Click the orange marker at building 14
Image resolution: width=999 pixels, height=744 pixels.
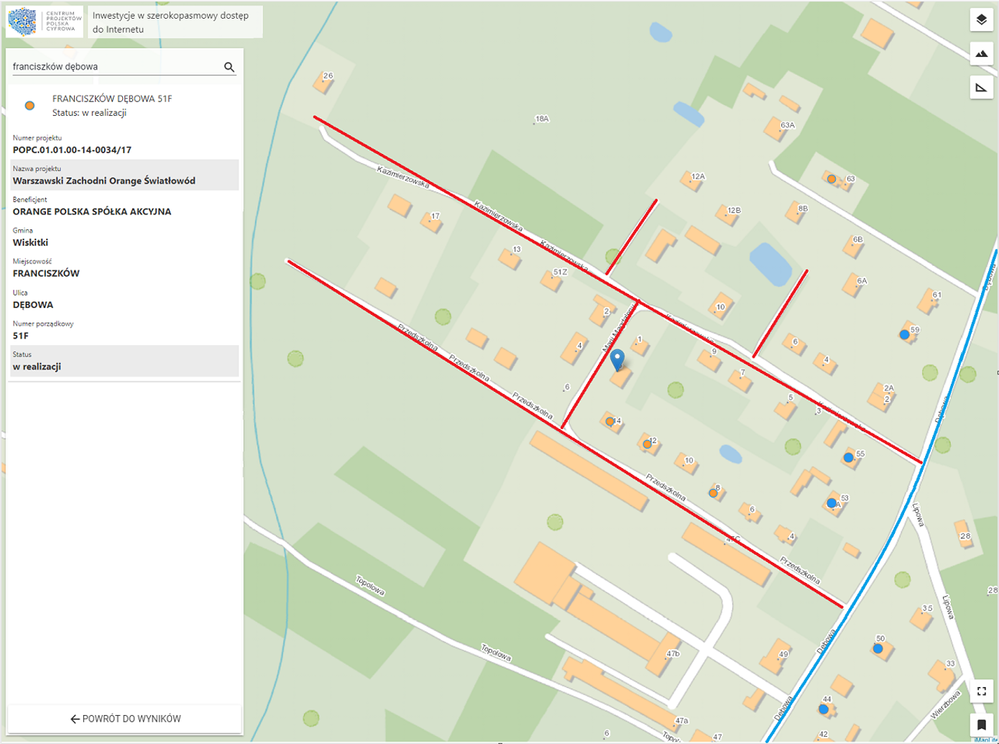(609, 422)
